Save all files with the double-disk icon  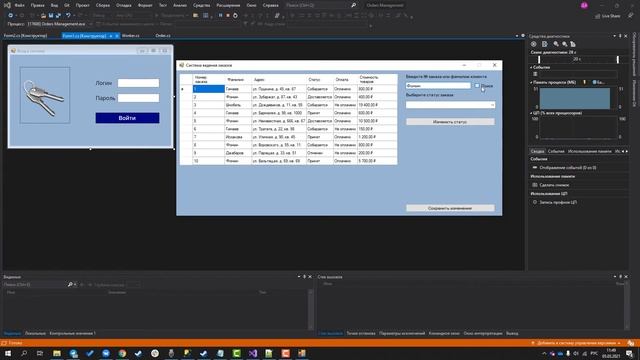click(x=58, y=16)
